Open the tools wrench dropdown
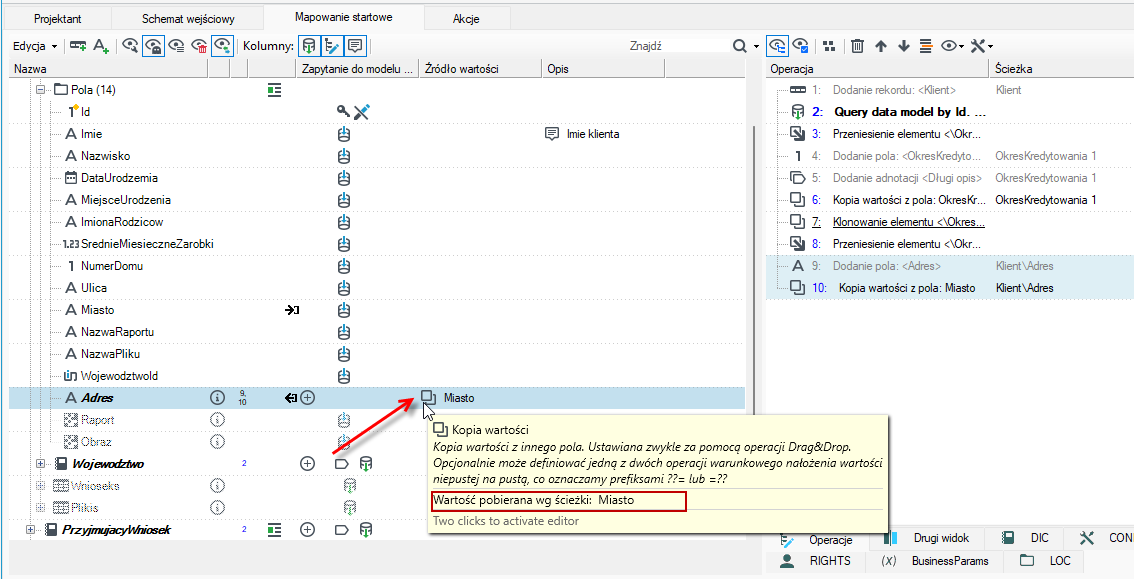The height and width of the screenshot is (579, 1134). pos(981,46)
